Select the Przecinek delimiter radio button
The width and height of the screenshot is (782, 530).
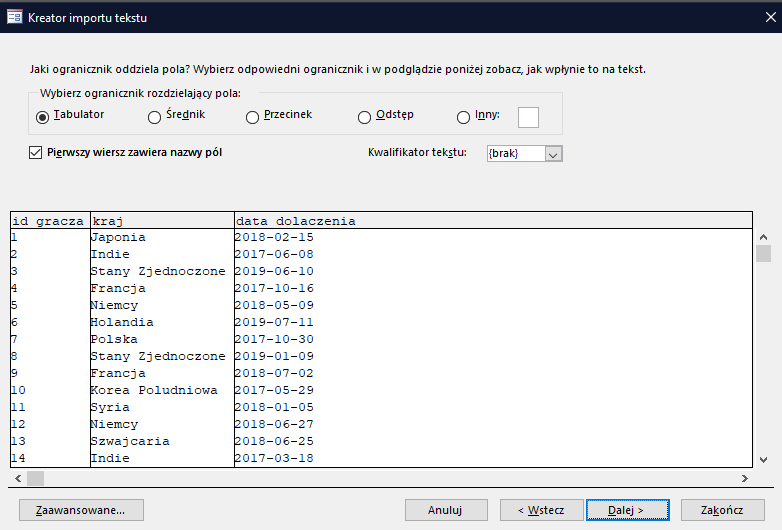coord(252,117)
